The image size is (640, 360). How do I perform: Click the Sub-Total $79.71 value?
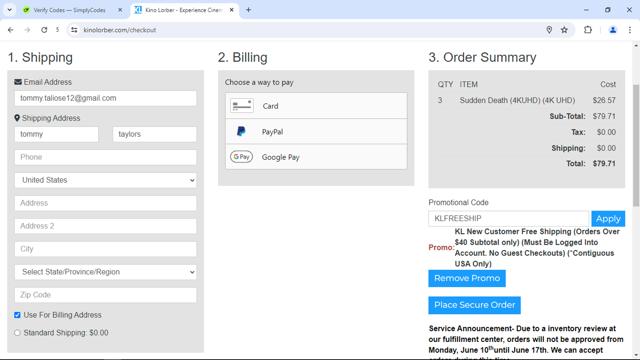pyautogui.click(x=604, y=116)
